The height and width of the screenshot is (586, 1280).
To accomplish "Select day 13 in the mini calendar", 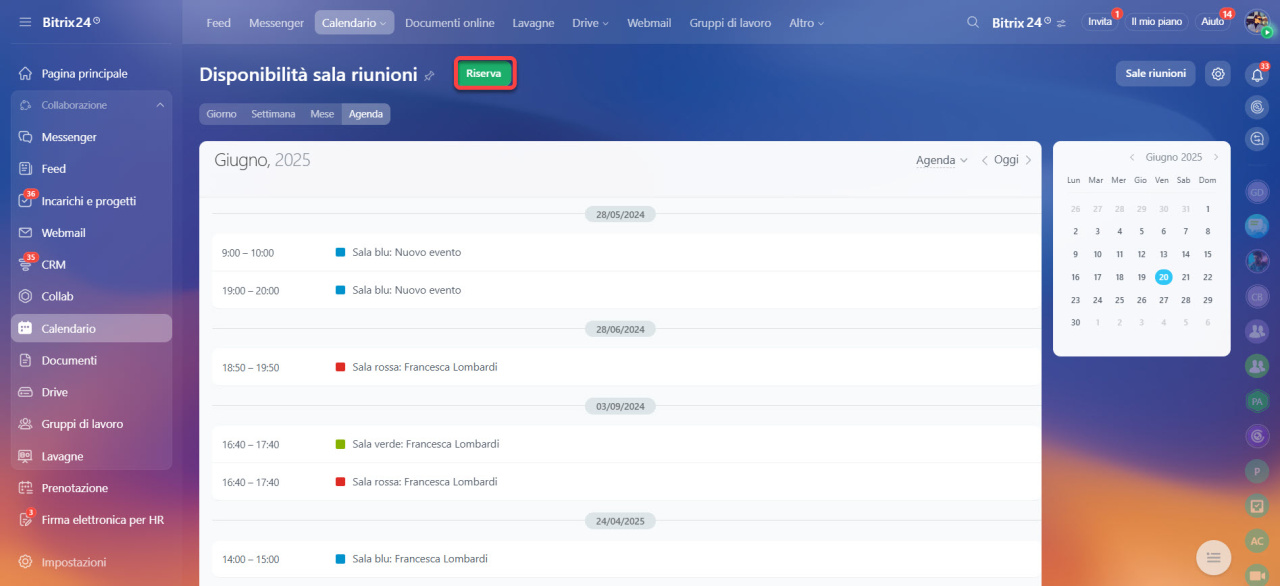I will pos(1163,254).
